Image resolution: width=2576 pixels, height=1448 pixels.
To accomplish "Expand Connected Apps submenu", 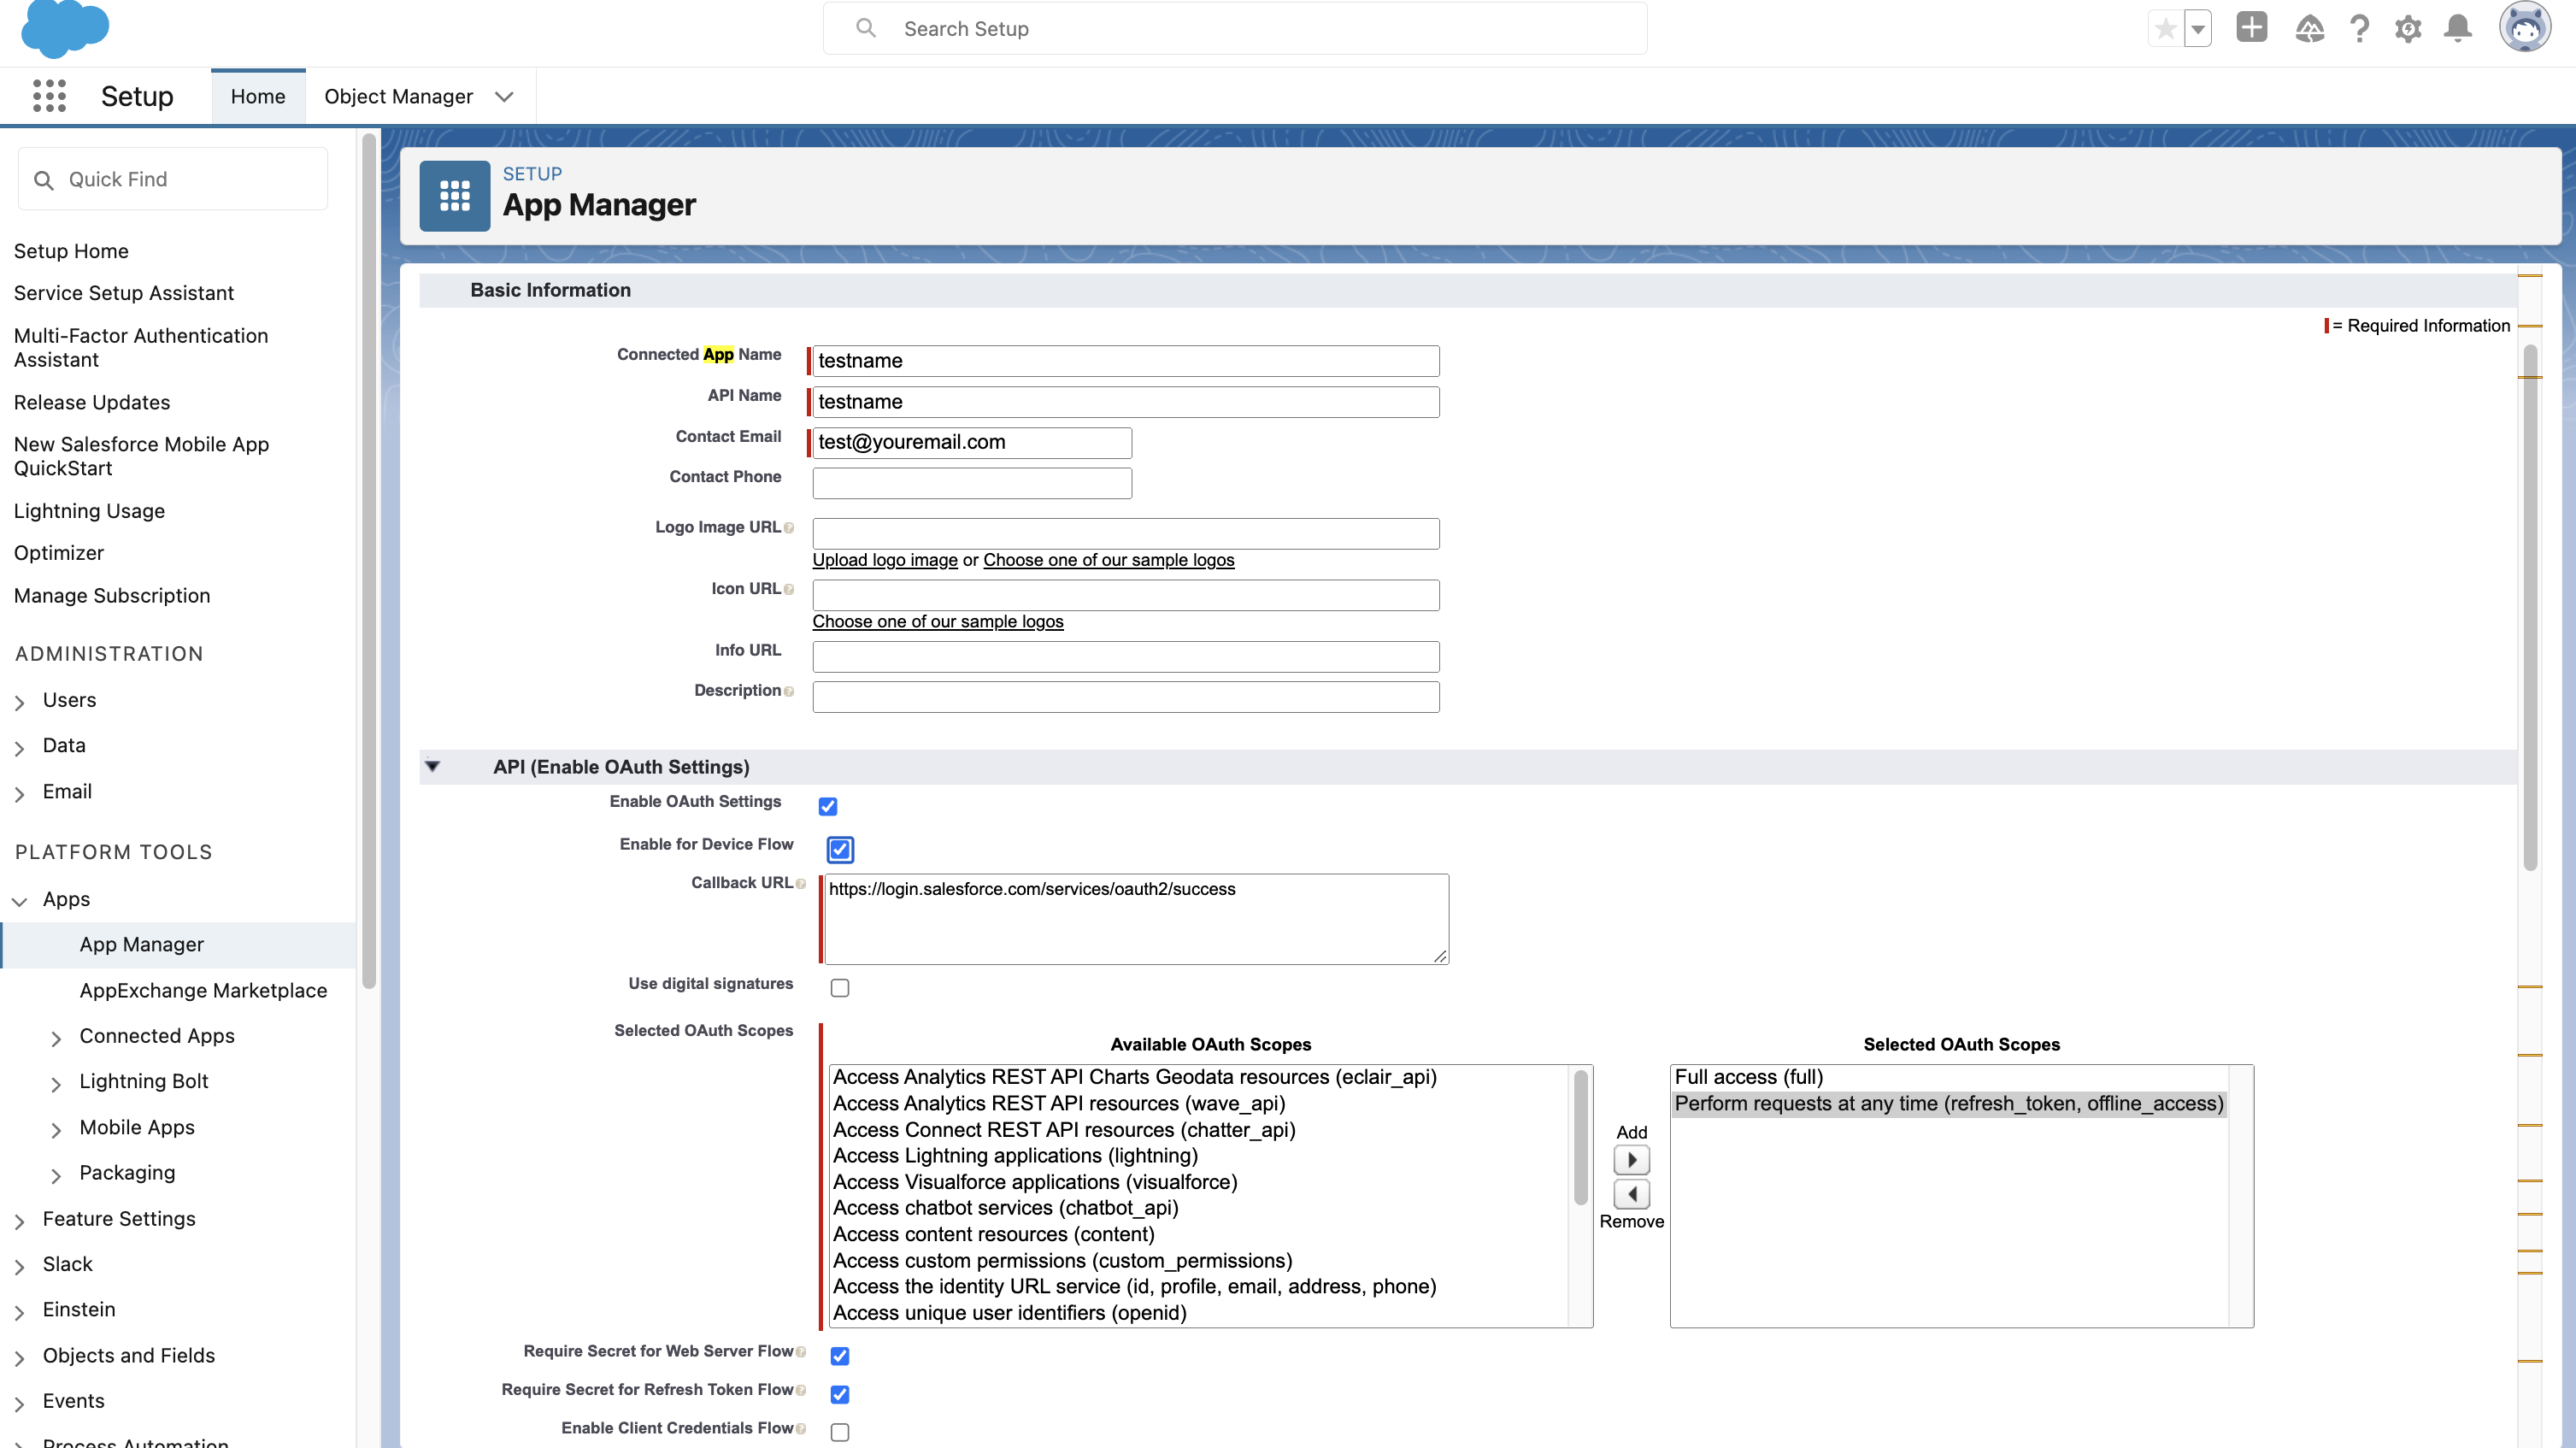I will [x=56, y=1039].
